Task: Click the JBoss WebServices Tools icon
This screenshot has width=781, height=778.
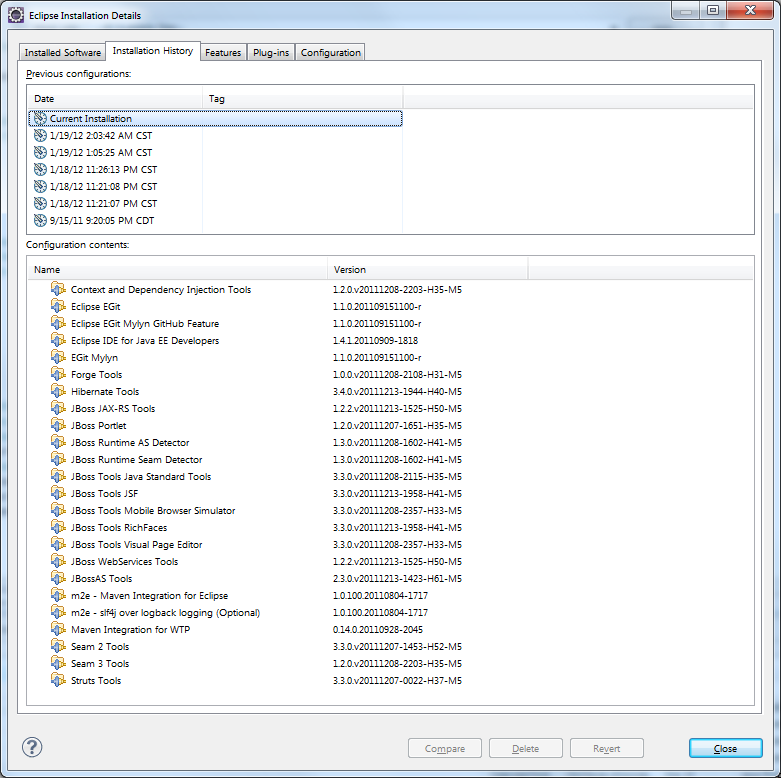Action: [x=58, y=561]
